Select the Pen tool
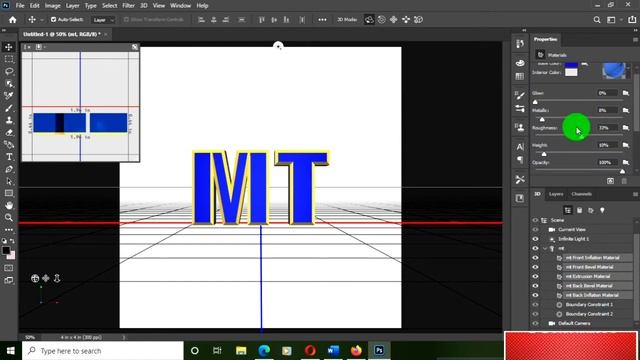Viewport: 640px width, 360px height. [9, 169]
